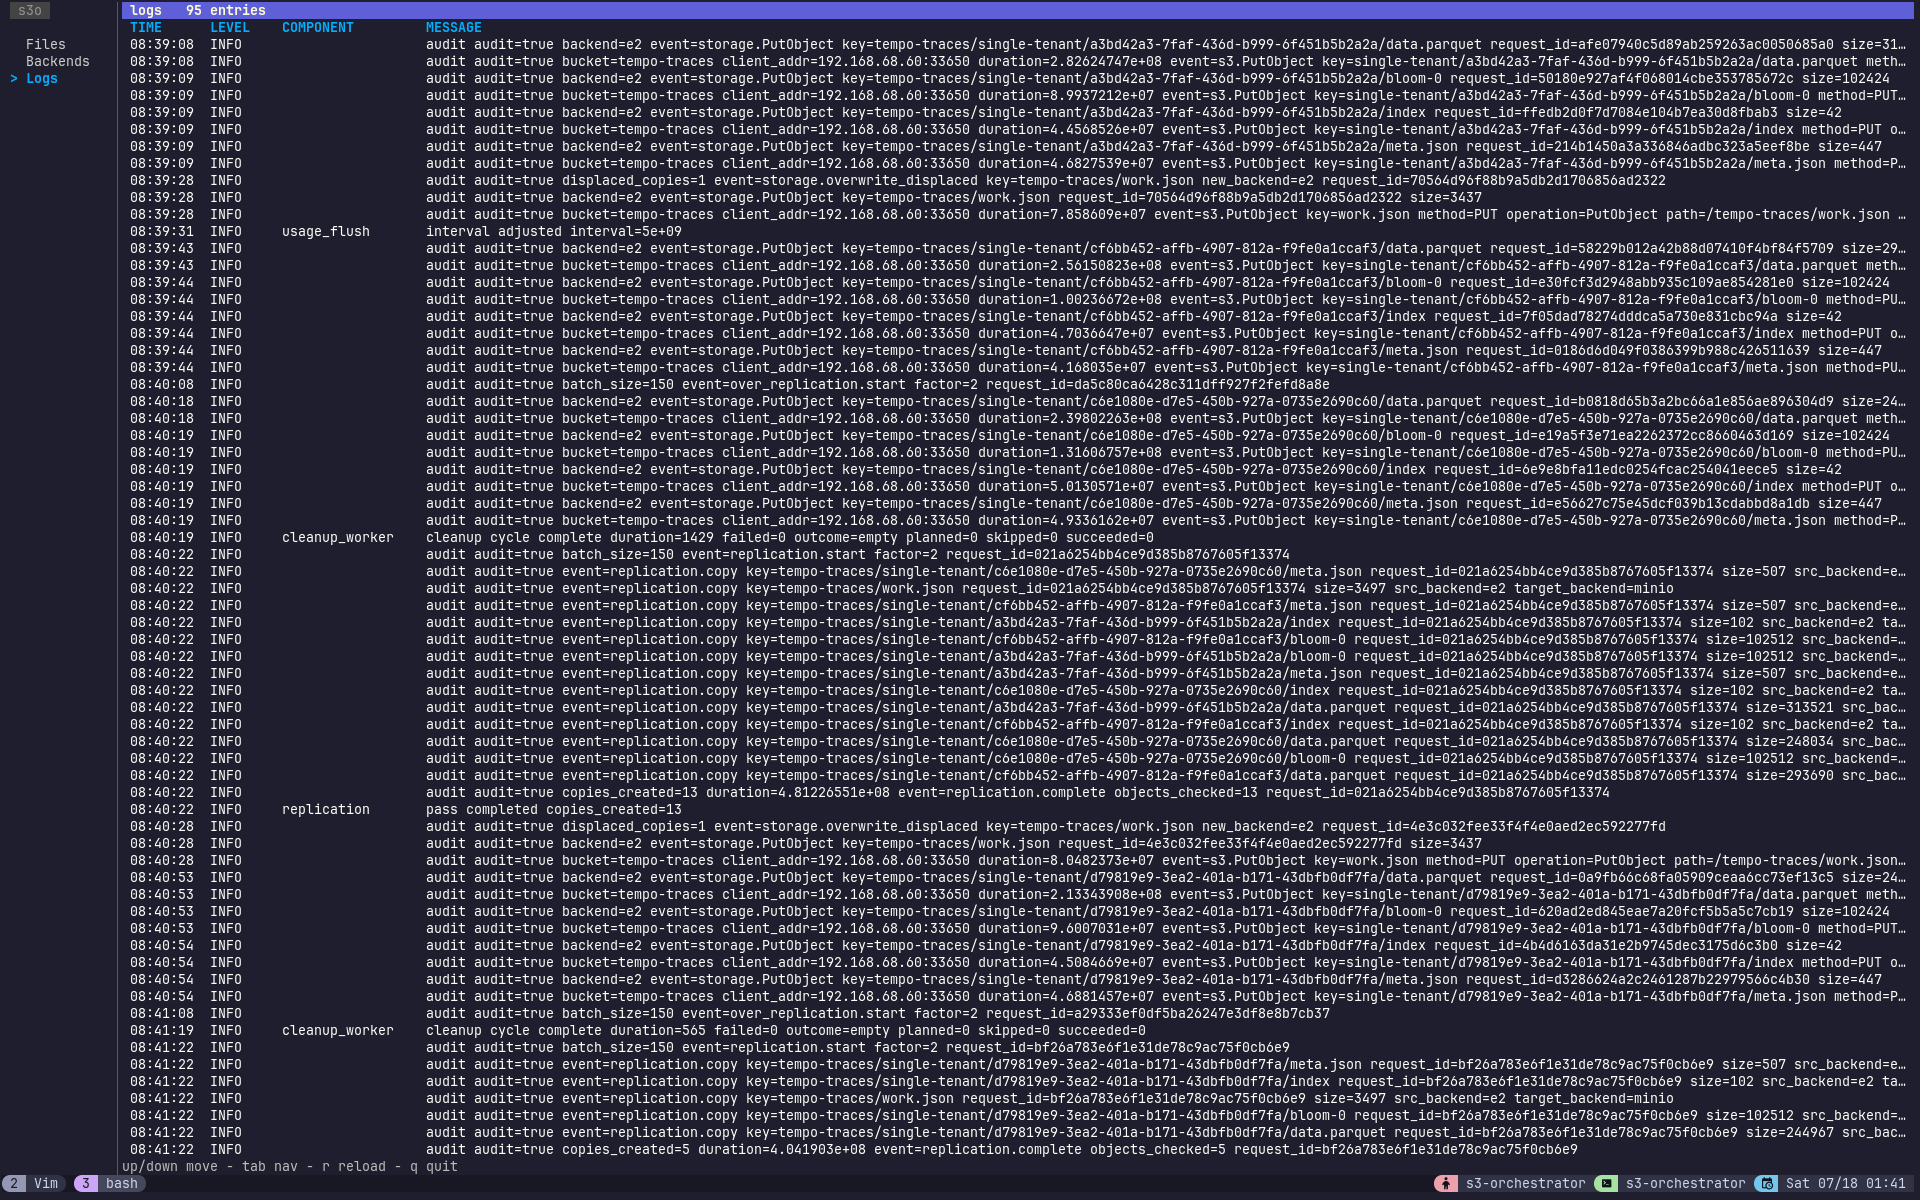1920x1200 pixels.
Task: Select 'pass completed copies_created=13' message
Action: click(x=554, y=810)
